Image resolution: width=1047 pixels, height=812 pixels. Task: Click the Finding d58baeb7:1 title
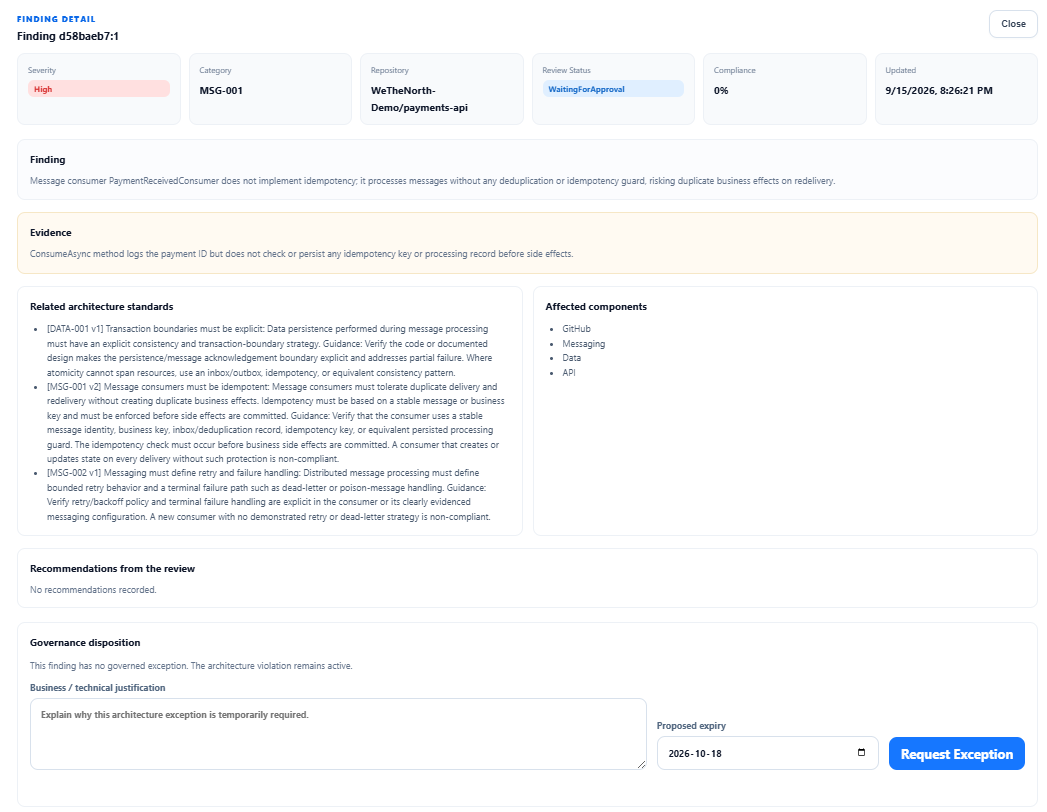pos(68,36)
